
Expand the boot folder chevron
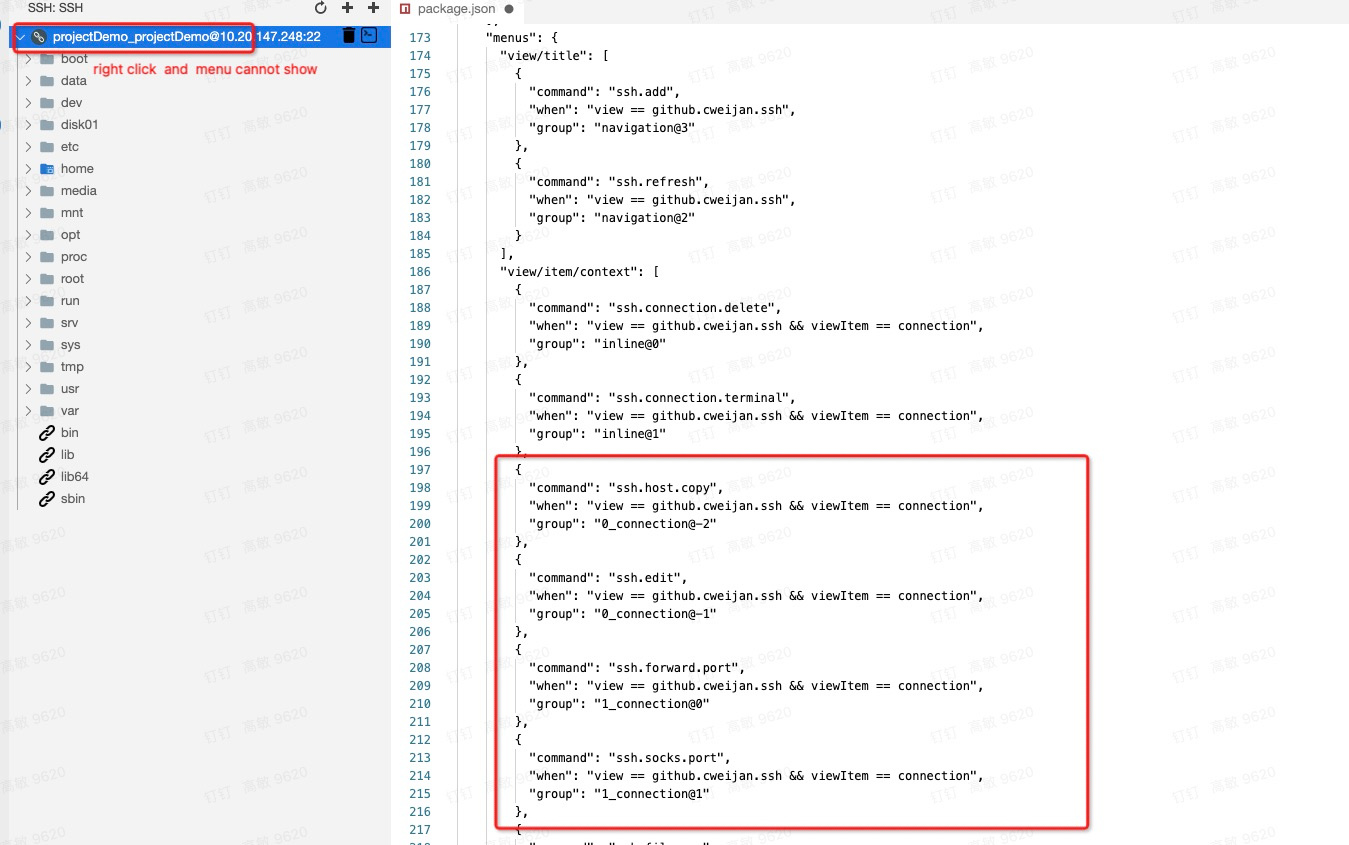click(x=29, y=59)
